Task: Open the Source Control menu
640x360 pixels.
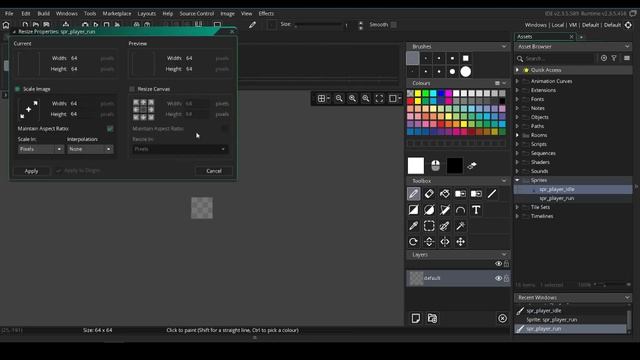Action: [197, 13]
